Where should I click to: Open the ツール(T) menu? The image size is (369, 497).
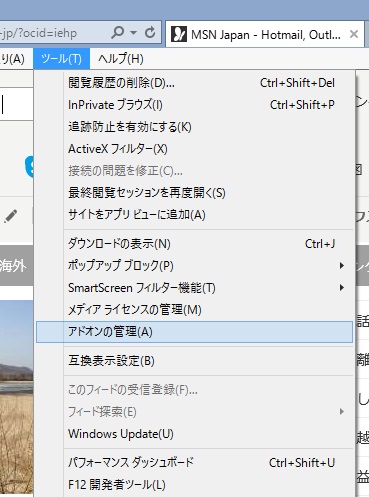click(61, 59)
